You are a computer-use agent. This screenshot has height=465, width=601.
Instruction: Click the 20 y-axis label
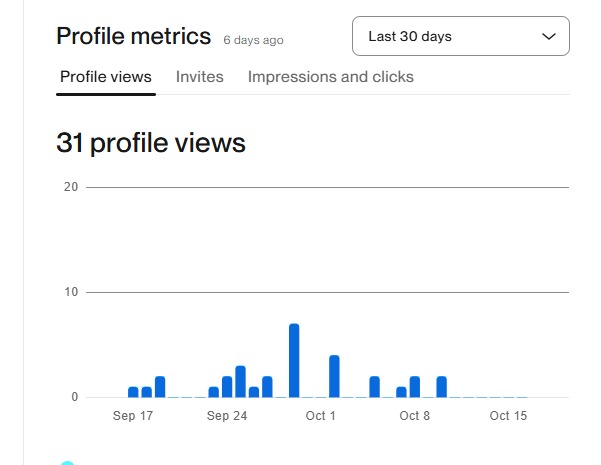71,187
